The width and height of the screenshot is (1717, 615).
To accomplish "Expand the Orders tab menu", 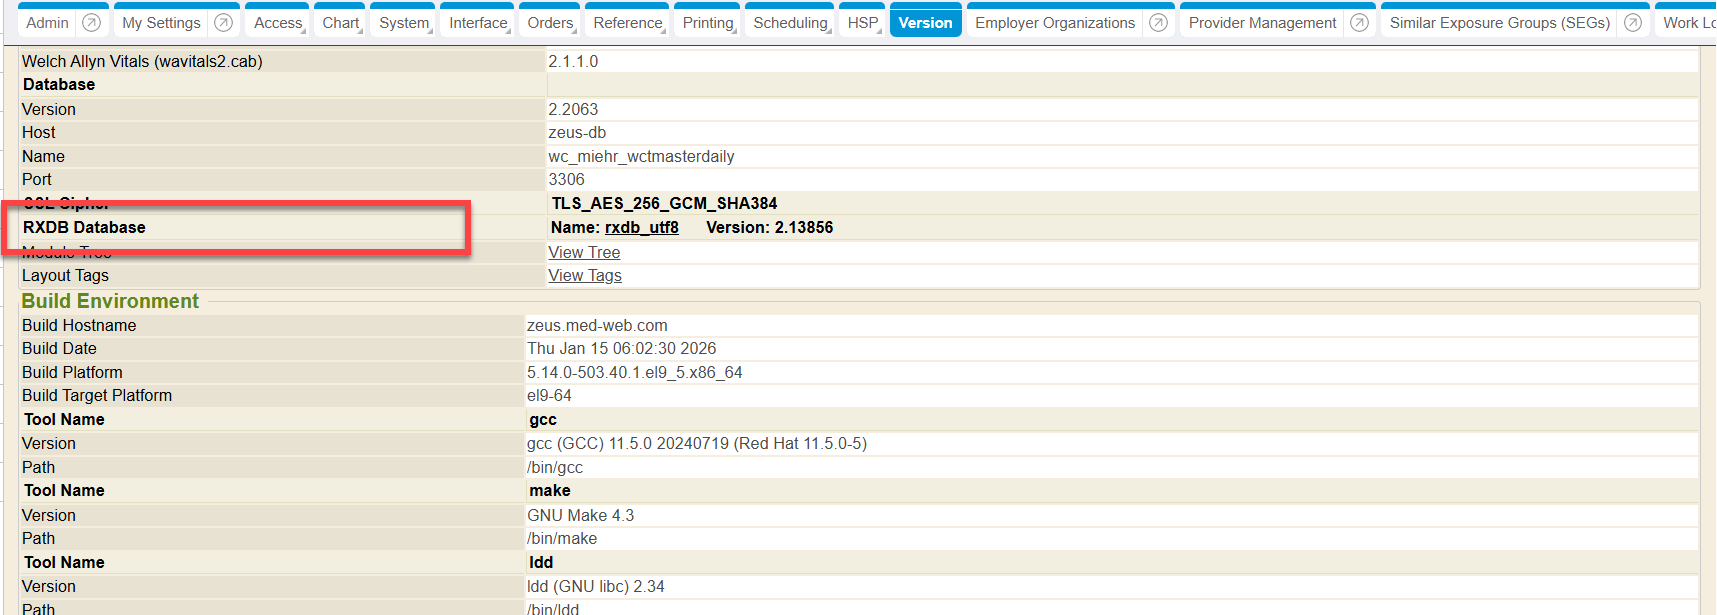I will point(551,23).
